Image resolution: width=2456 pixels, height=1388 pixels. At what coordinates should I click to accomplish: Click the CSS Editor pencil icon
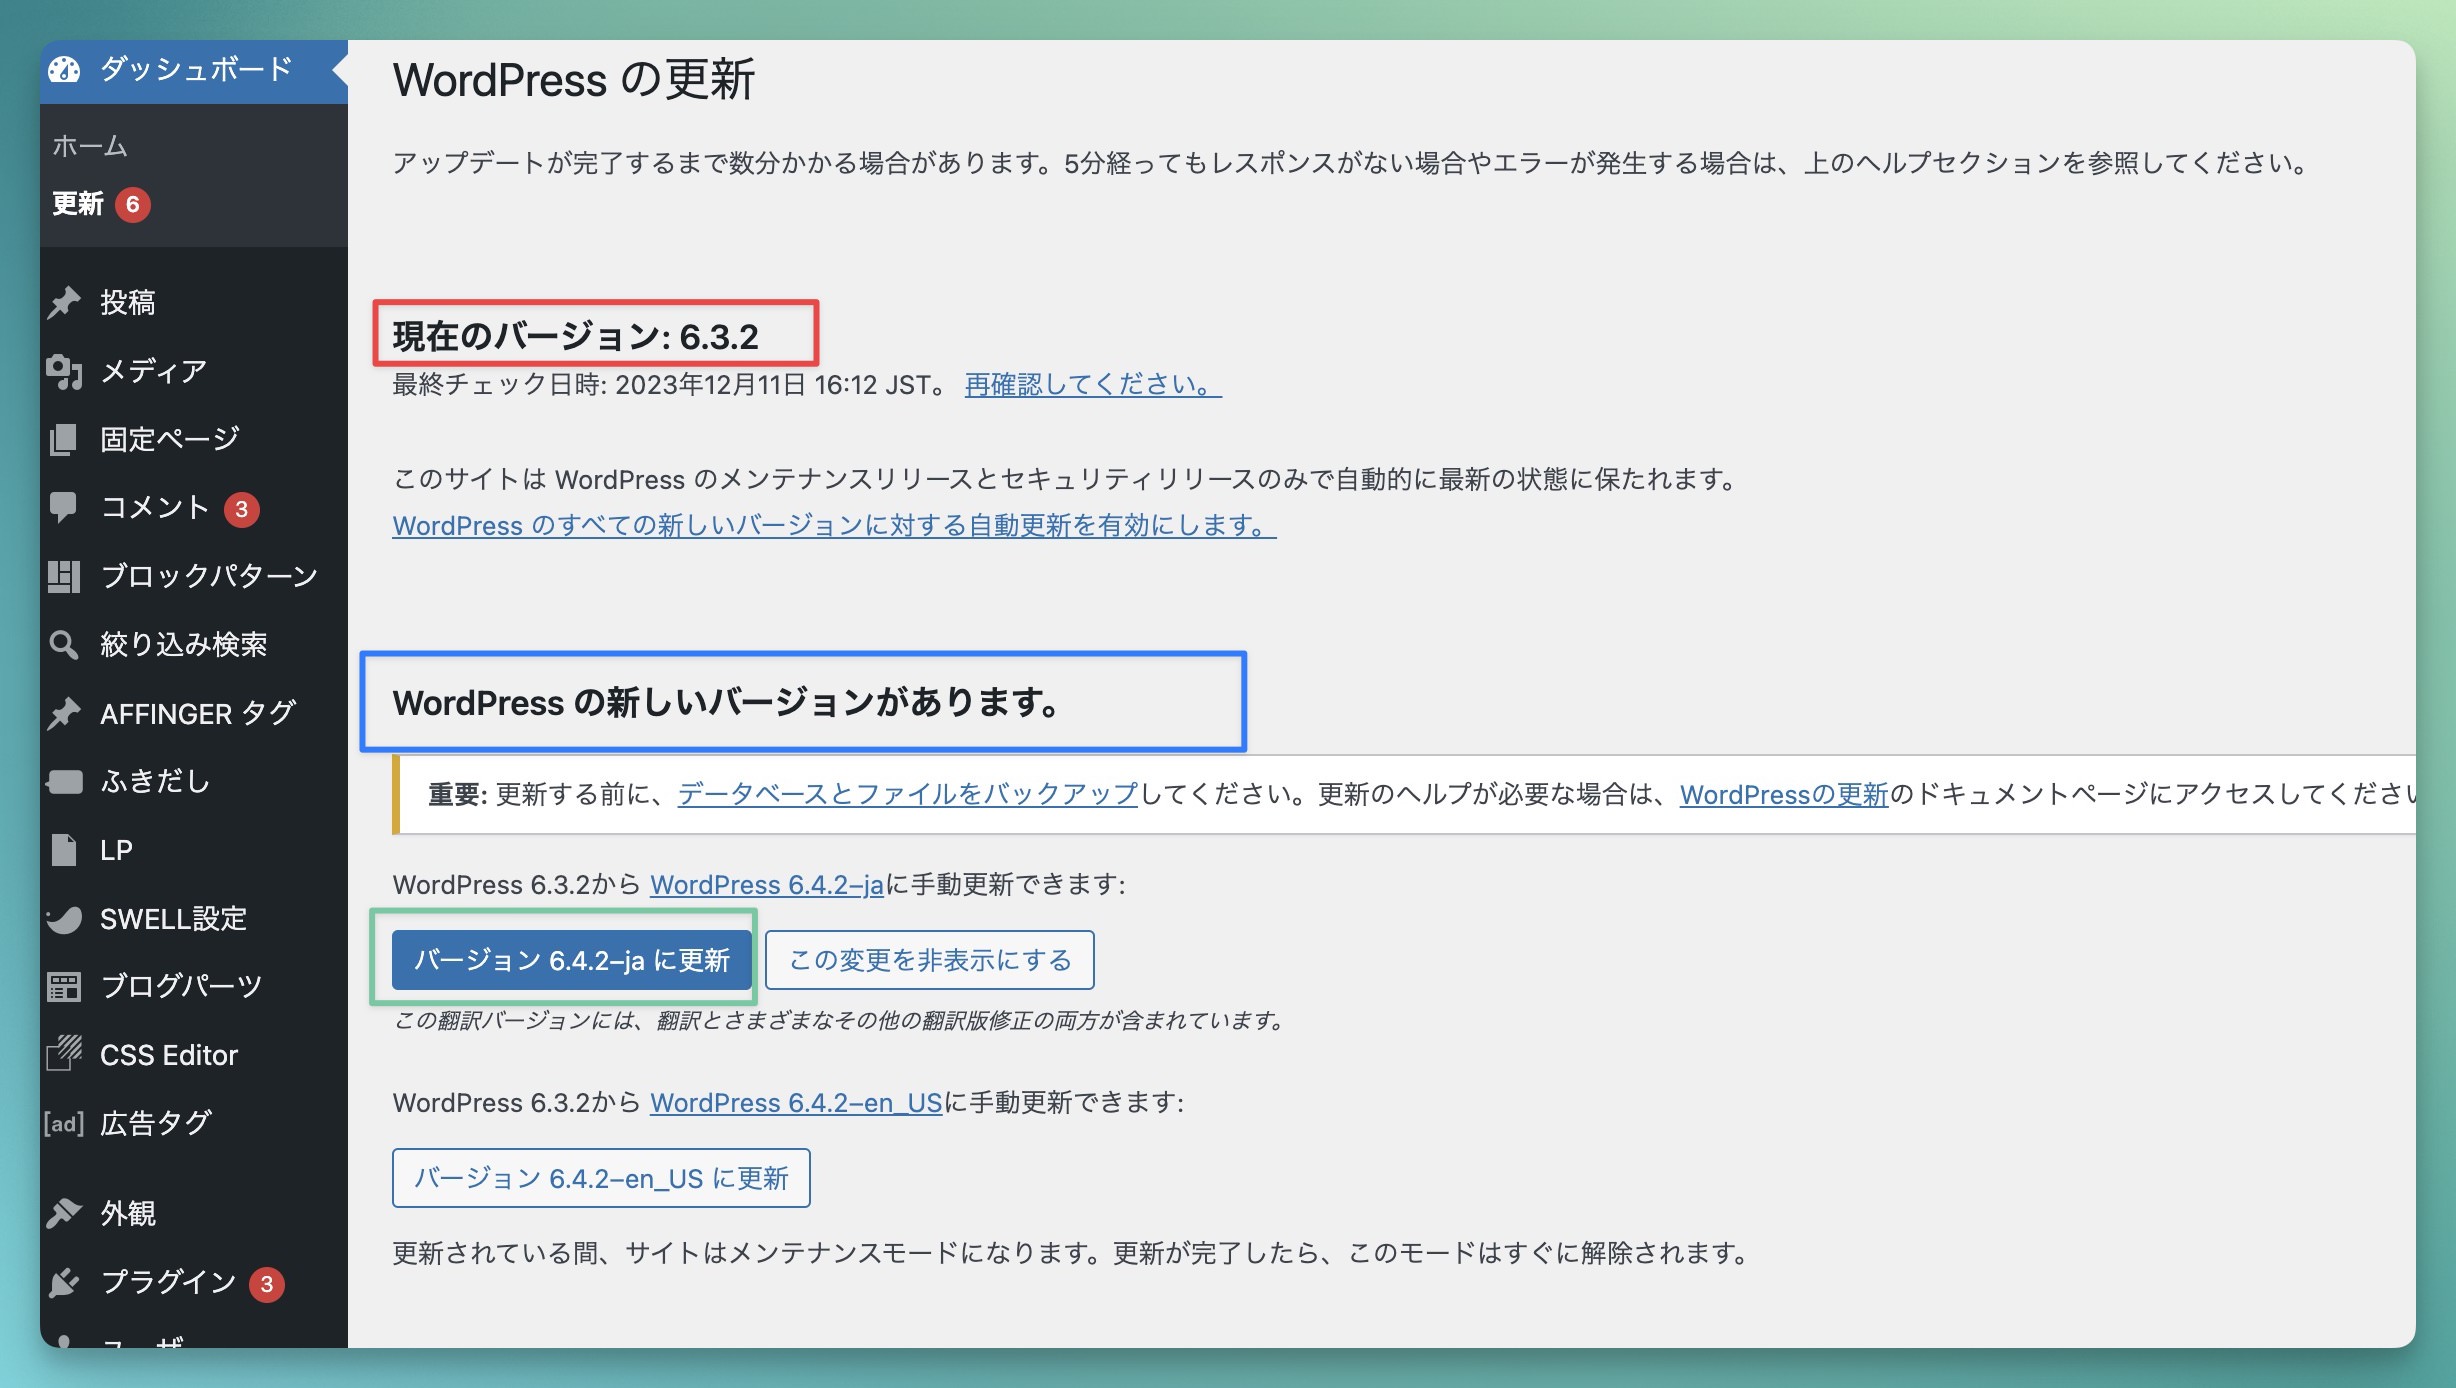pyautogui.click(x=64, y=1054)
